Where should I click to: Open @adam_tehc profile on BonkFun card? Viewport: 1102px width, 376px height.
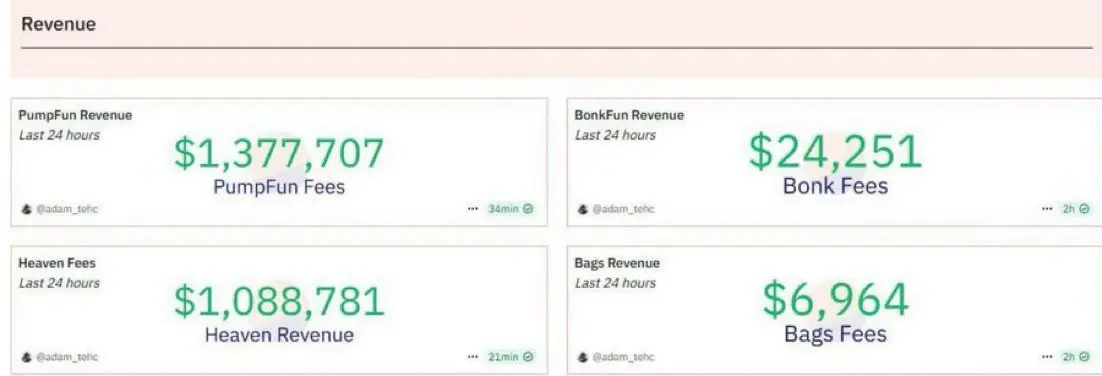point(623,209)
